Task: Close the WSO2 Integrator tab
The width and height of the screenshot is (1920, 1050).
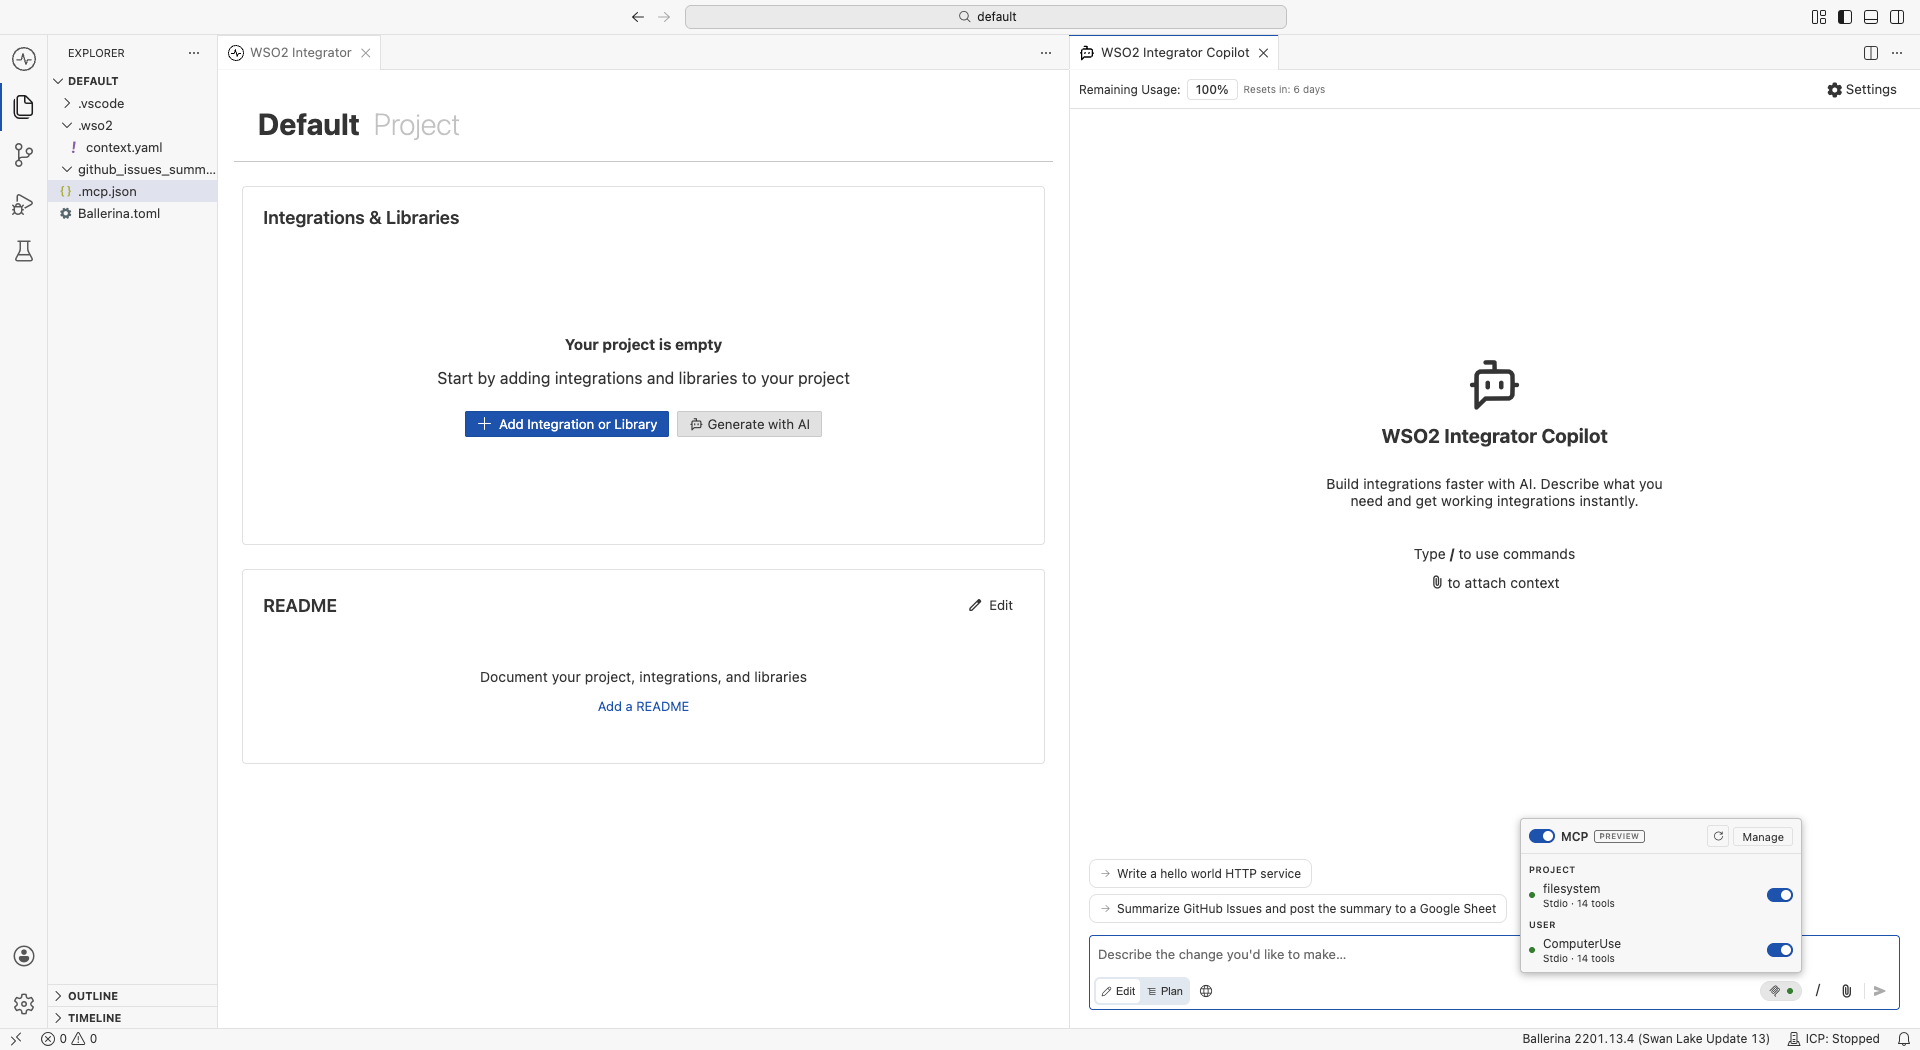Action: click(x=366, y=53)
